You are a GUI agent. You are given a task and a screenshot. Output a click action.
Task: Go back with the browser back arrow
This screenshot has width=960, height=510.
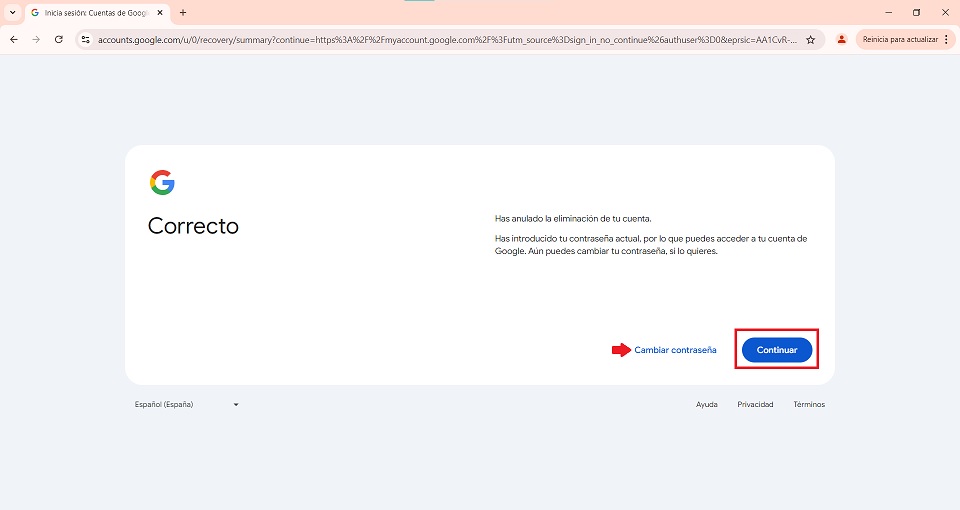[13, 39]
